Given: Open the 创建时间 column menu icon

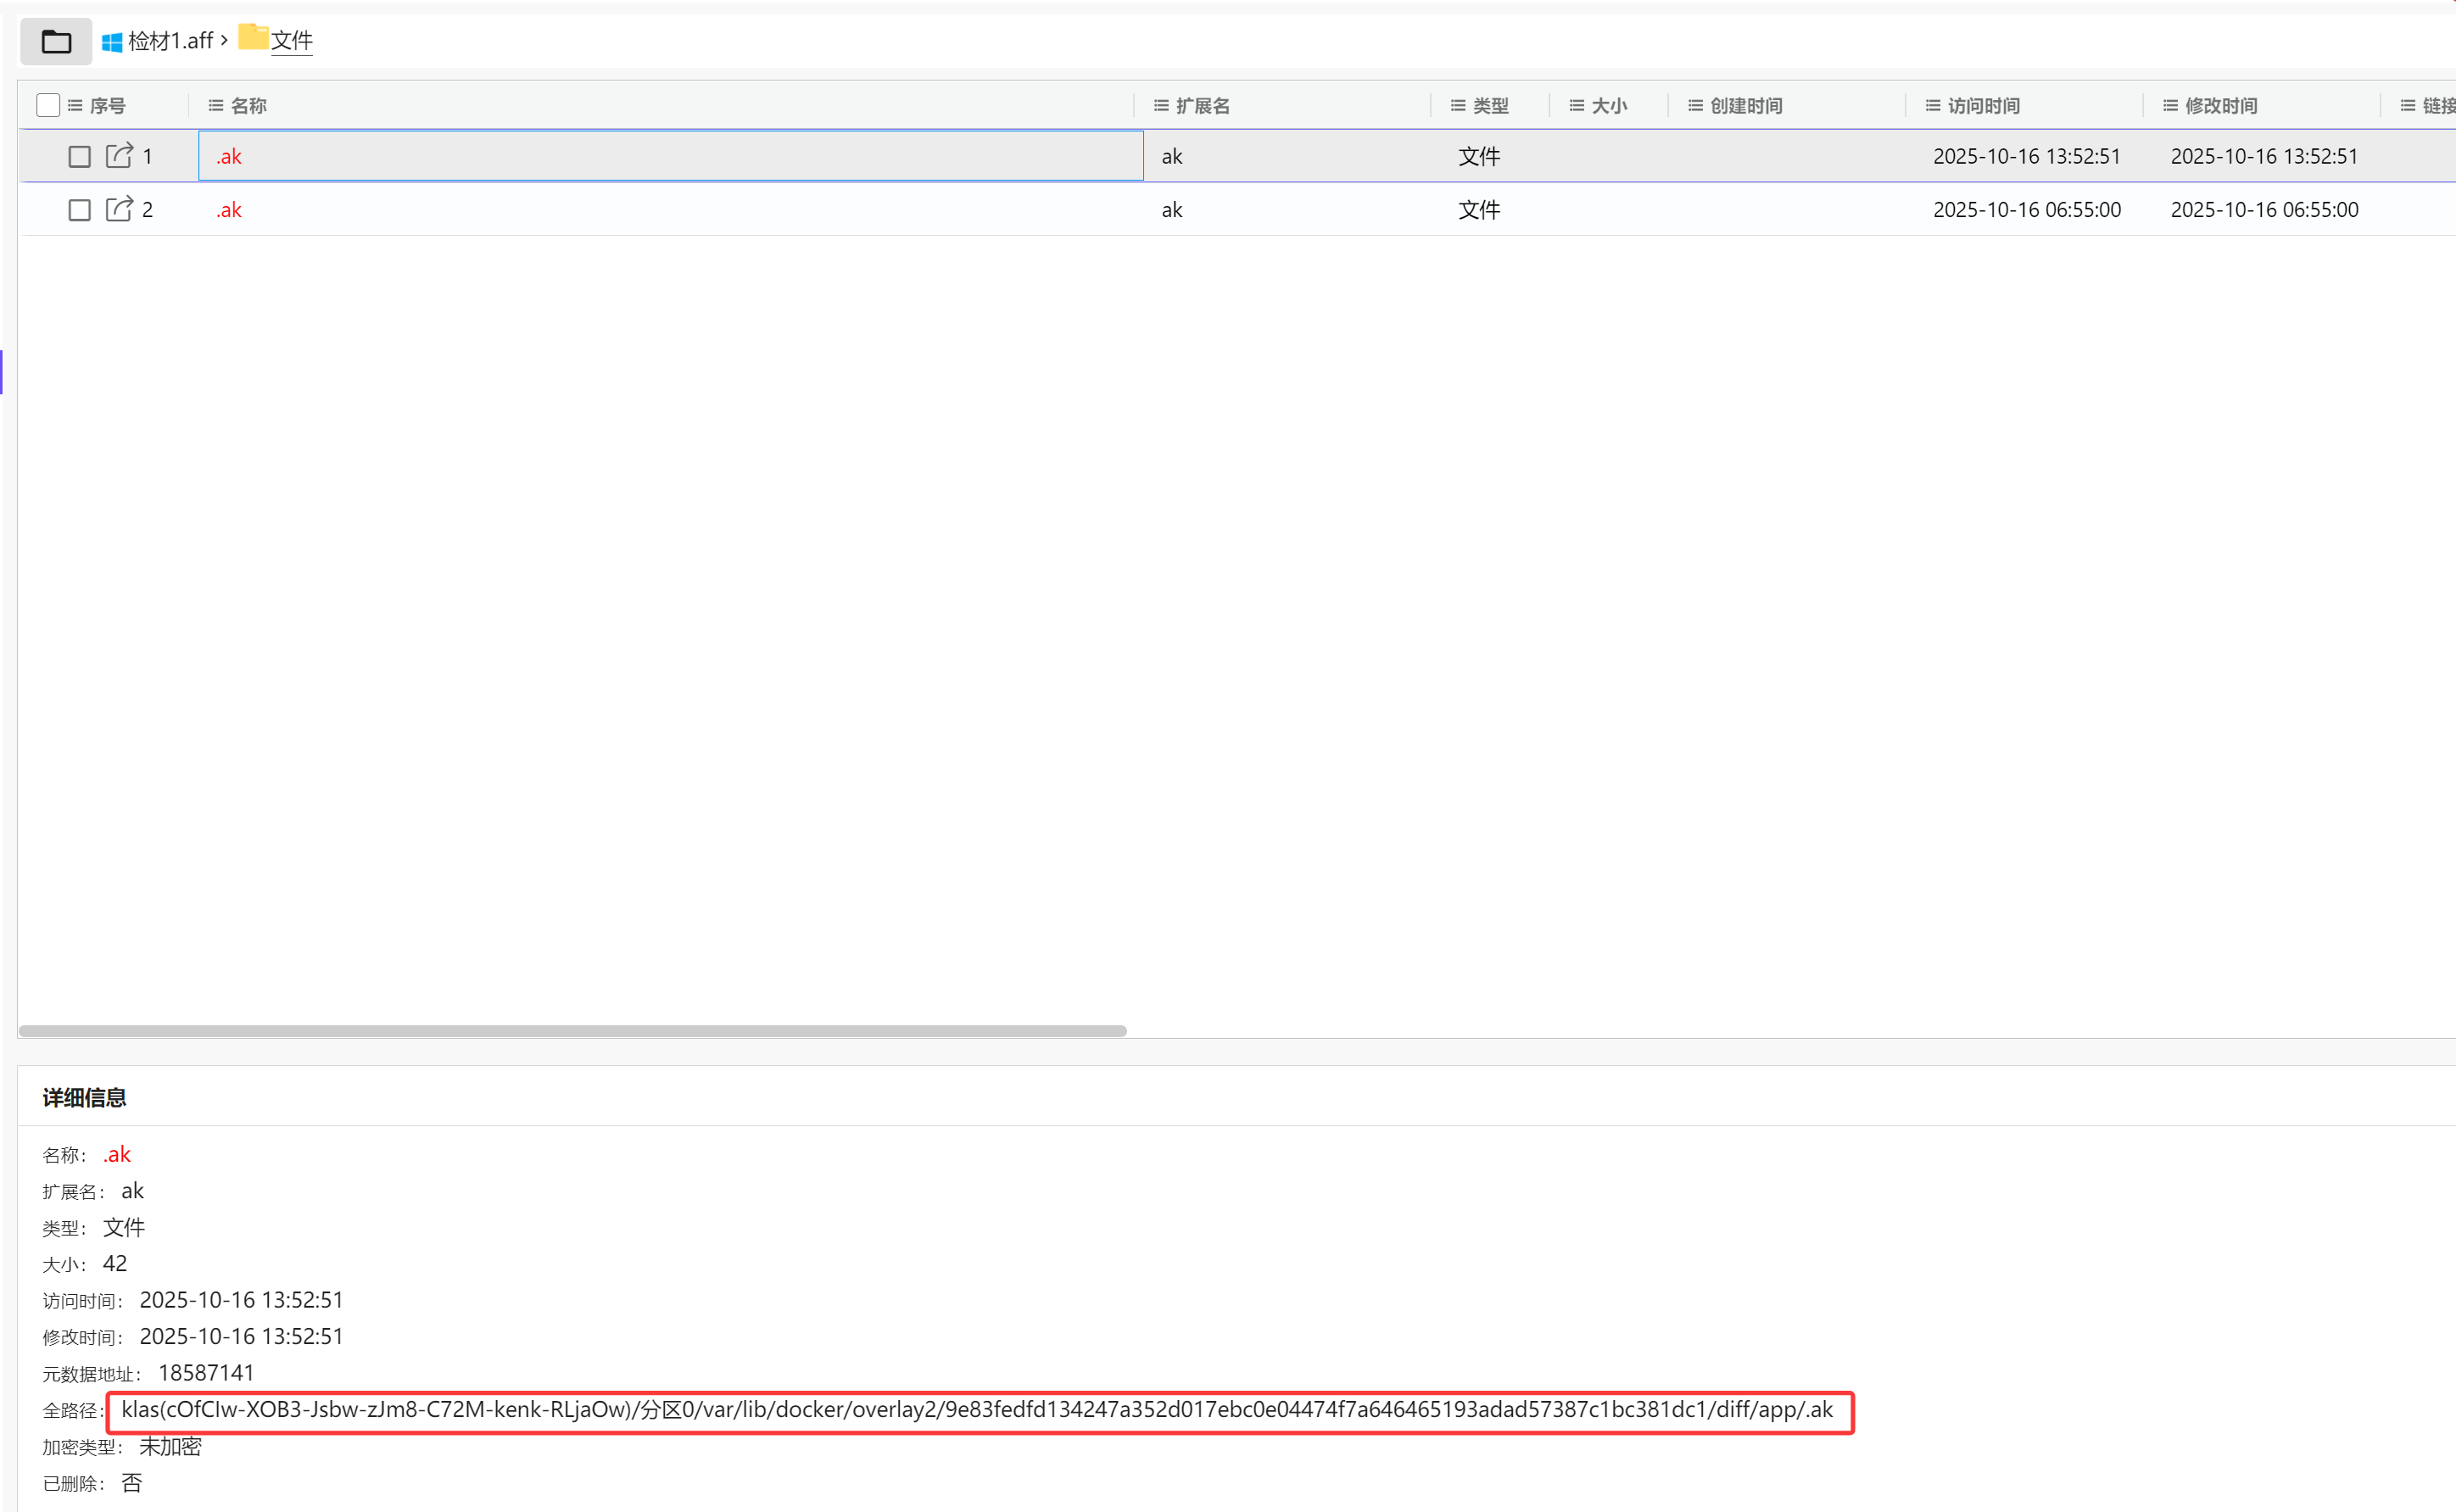Looking at the screenshot, I should (1695, 105).
